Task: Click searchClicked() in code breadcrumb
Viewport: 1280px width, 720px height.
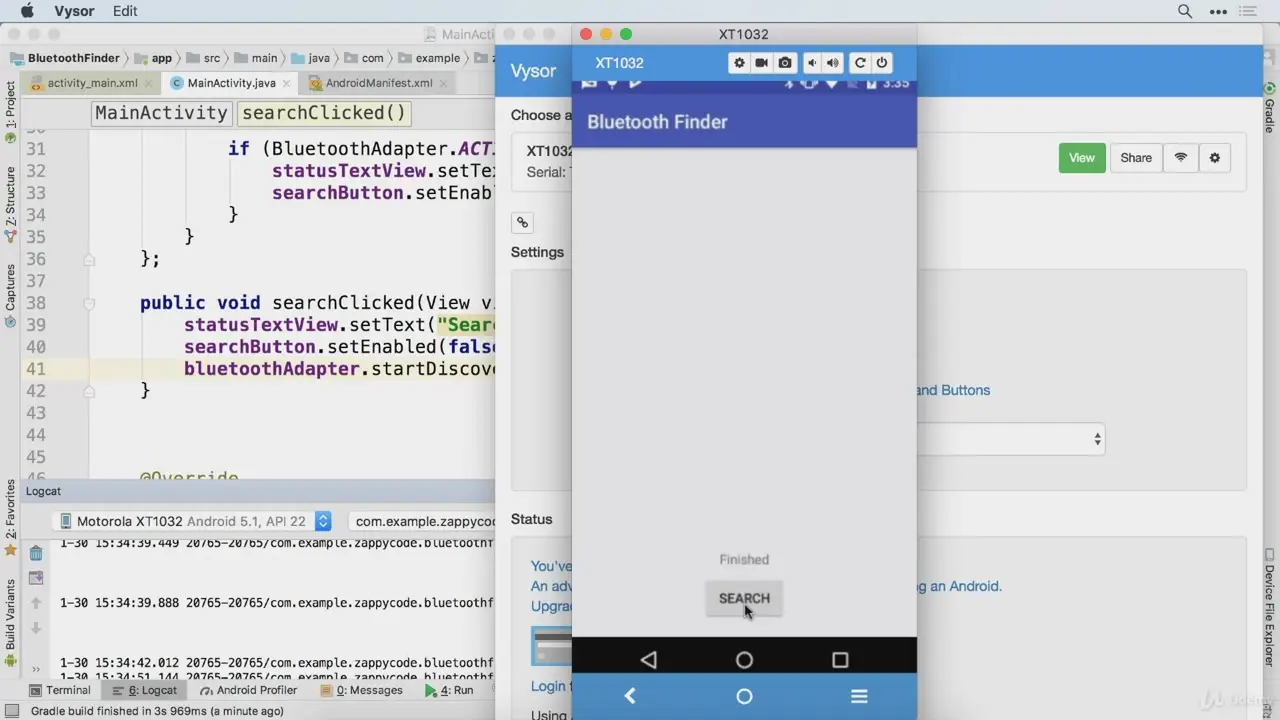Action: (x=324, y=113)
